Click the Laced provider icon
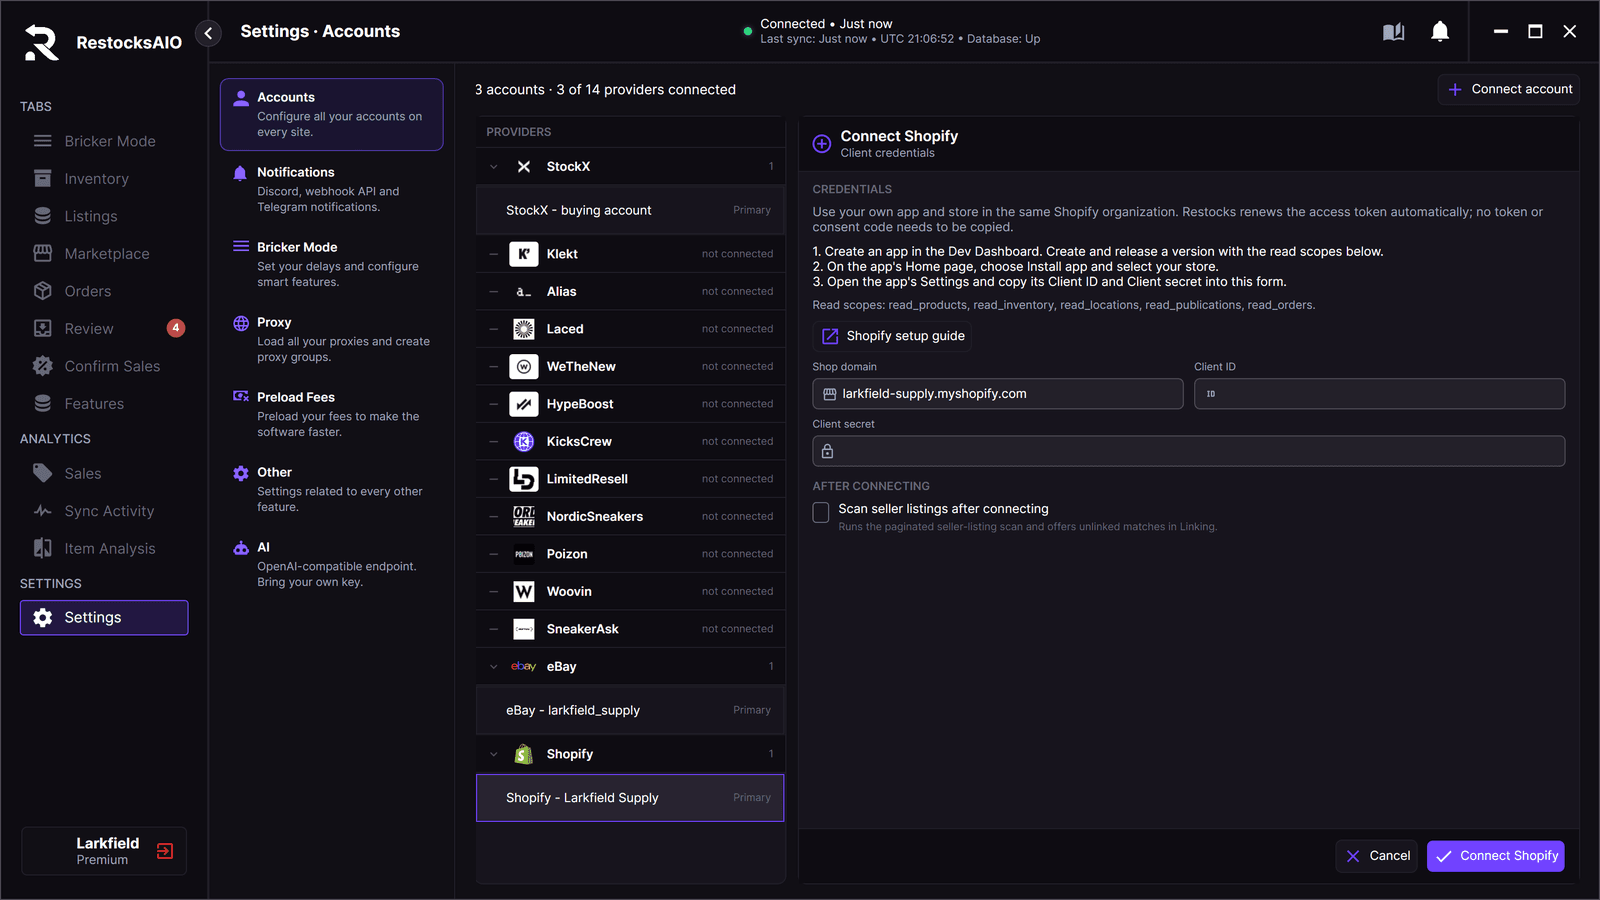 (524, 329)
